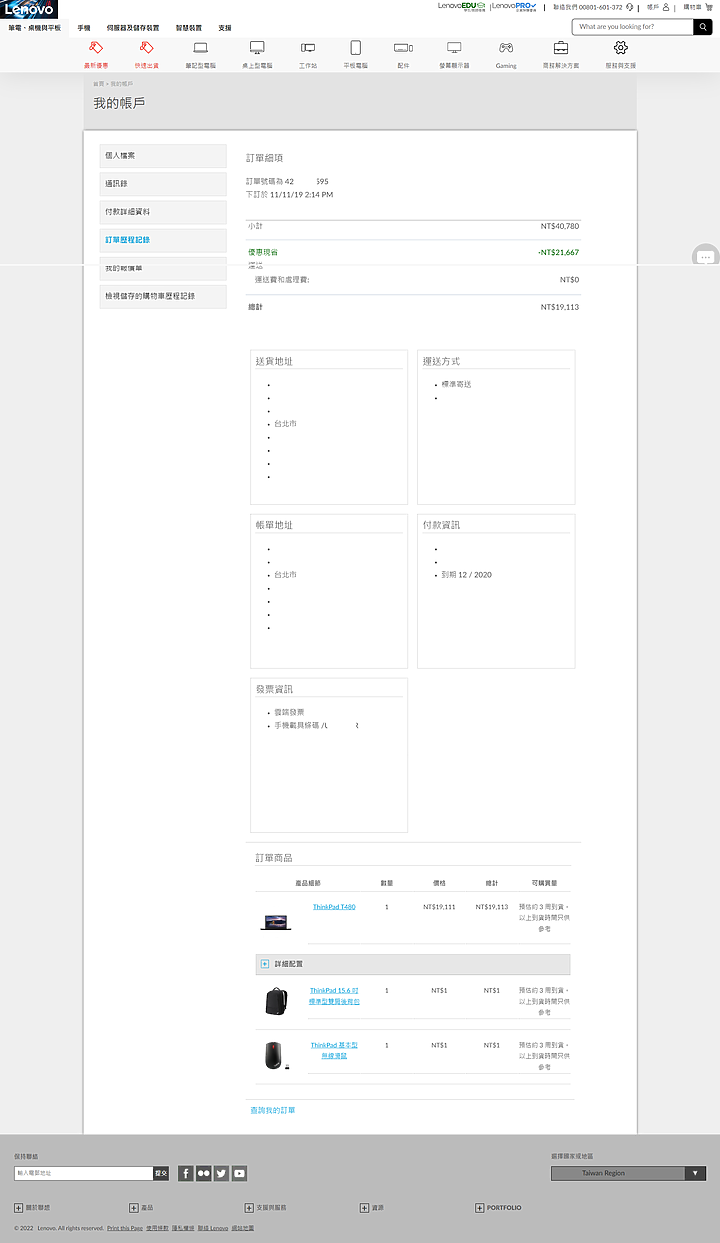
Task: Open the floating chat bubble icon
Action: pos(705,257)
